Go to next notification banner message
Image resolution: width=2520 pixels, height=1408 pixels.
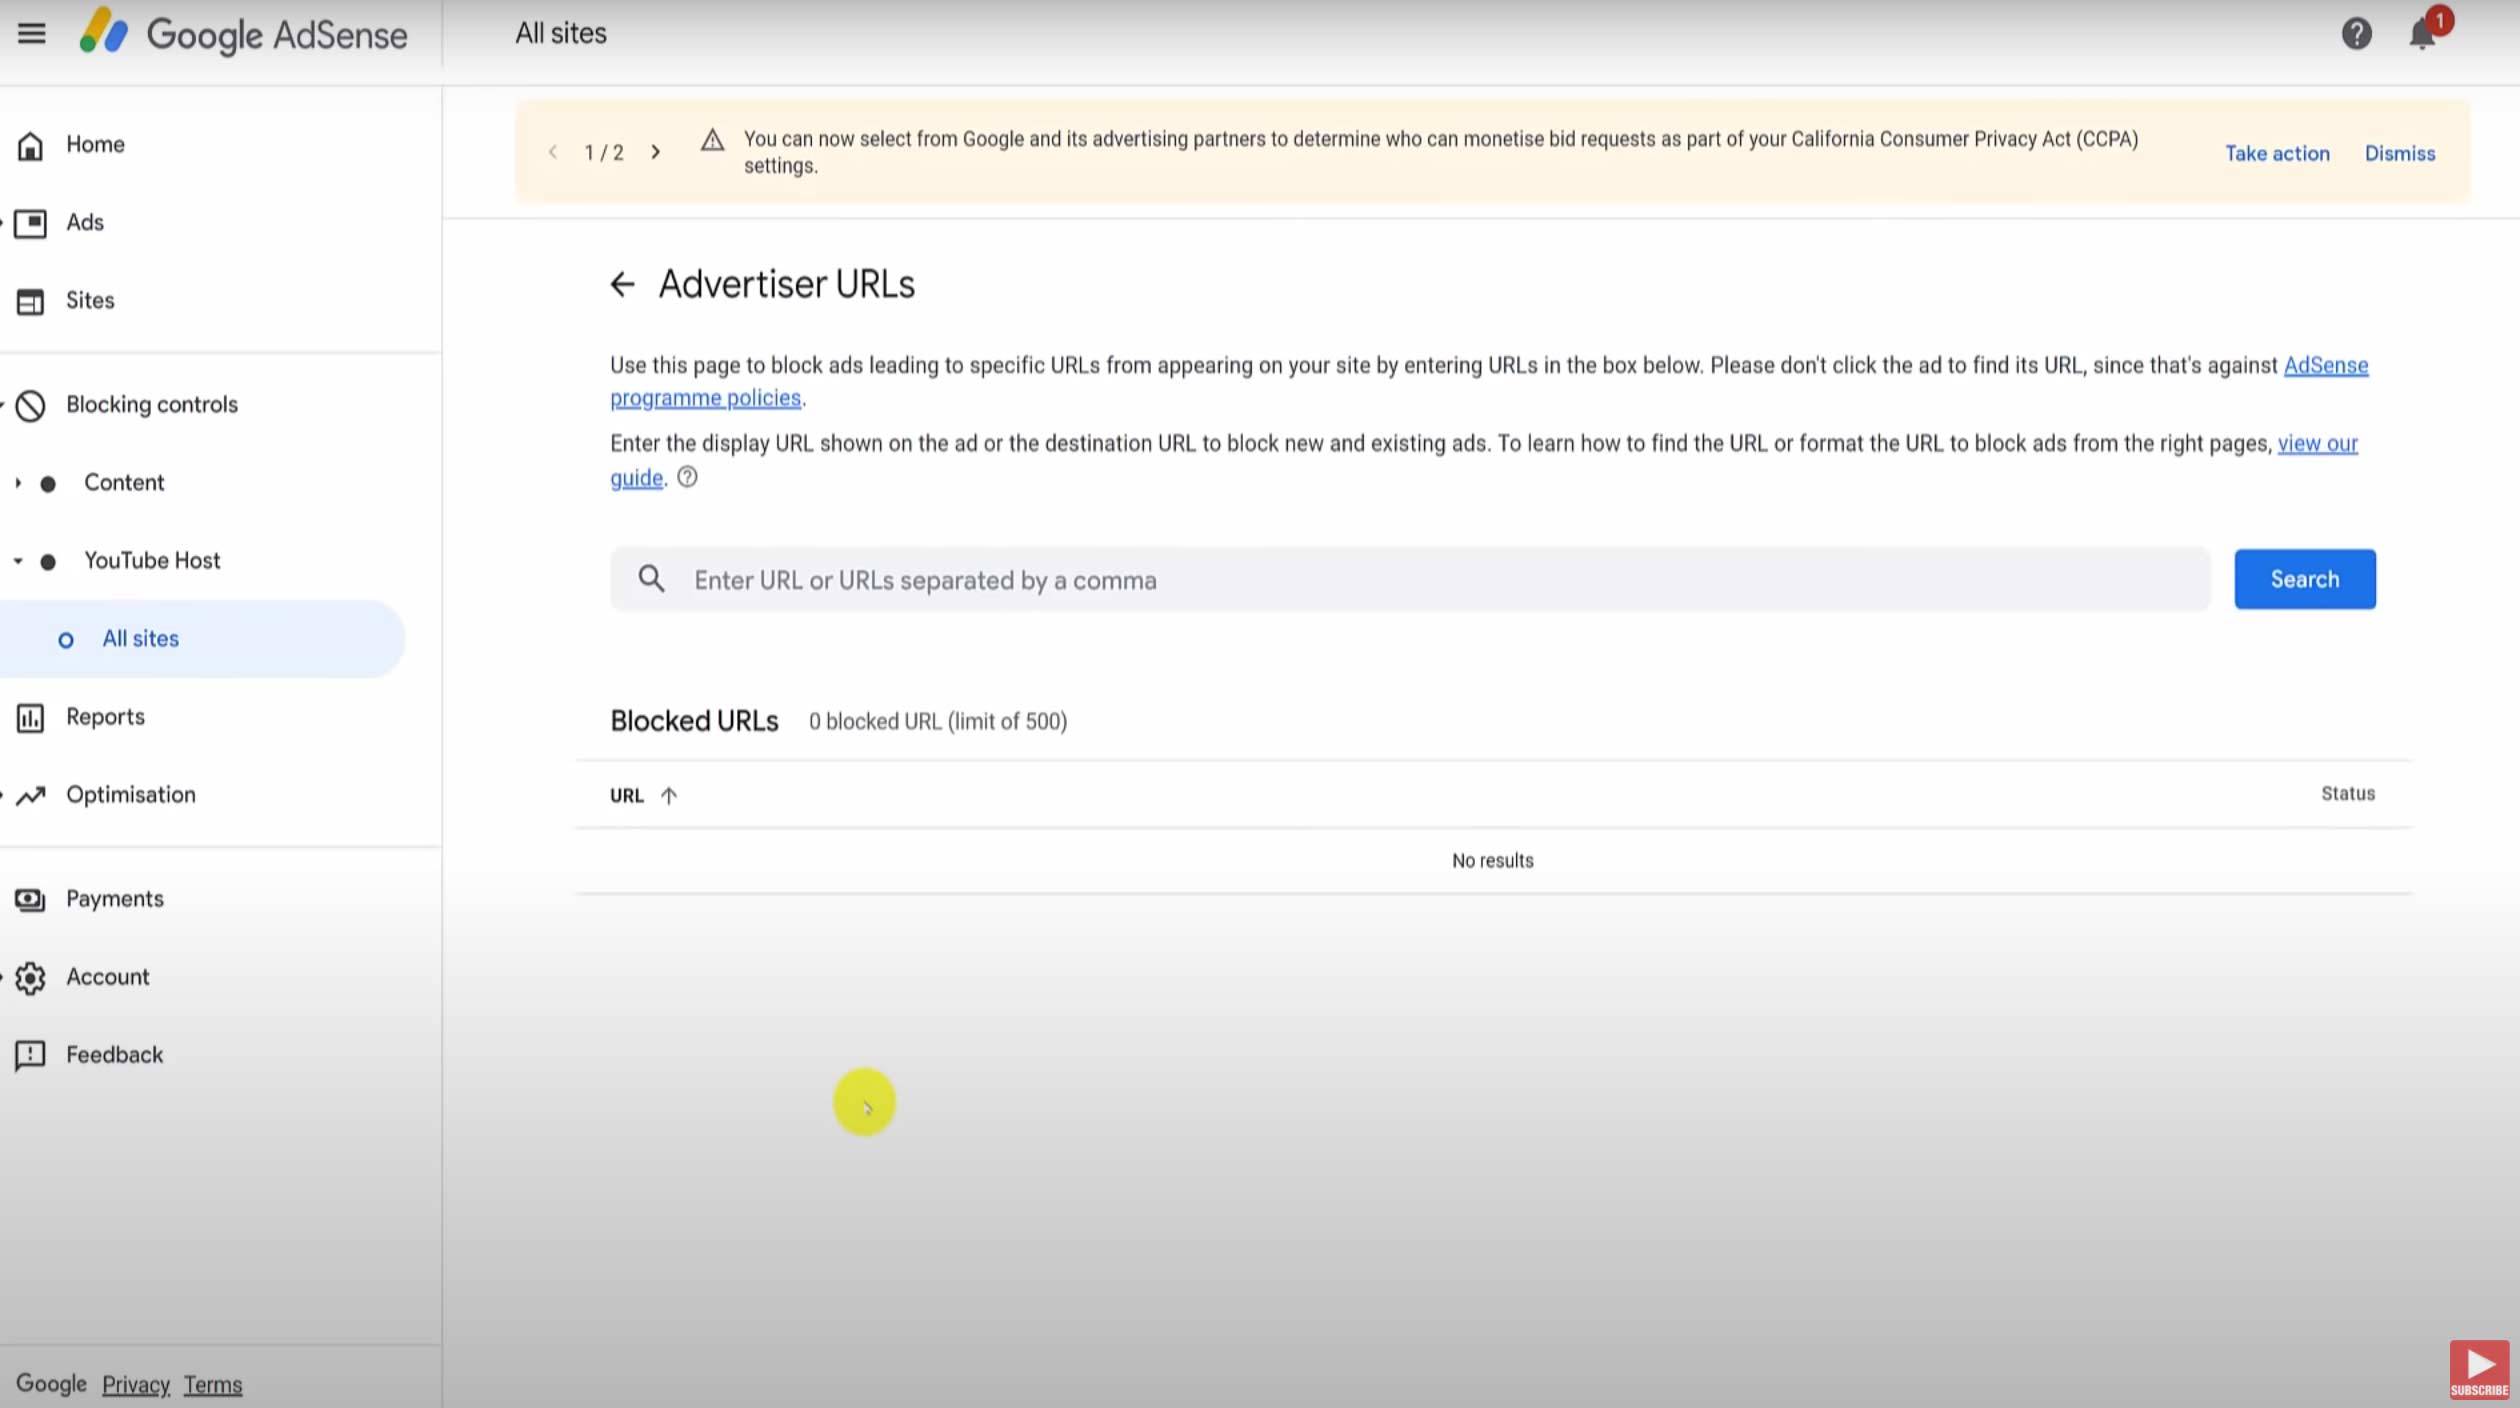point(656,152)
